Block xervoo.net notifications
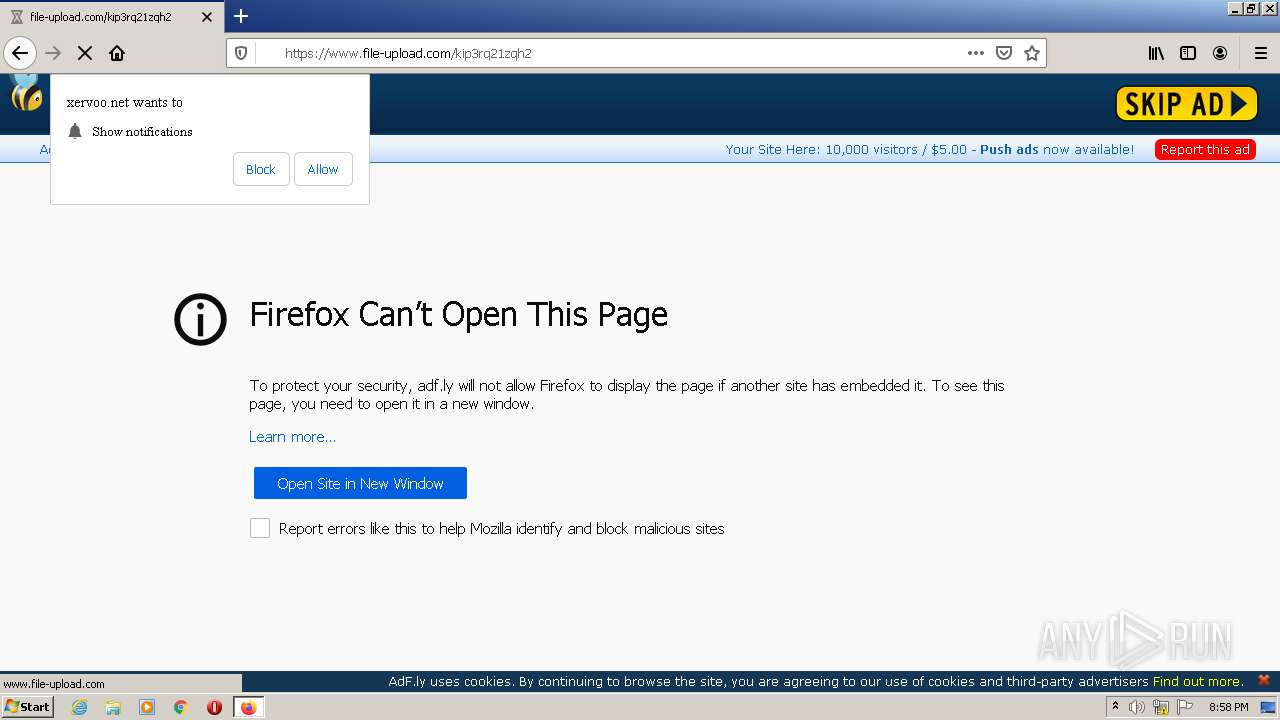 click(261, 169)
